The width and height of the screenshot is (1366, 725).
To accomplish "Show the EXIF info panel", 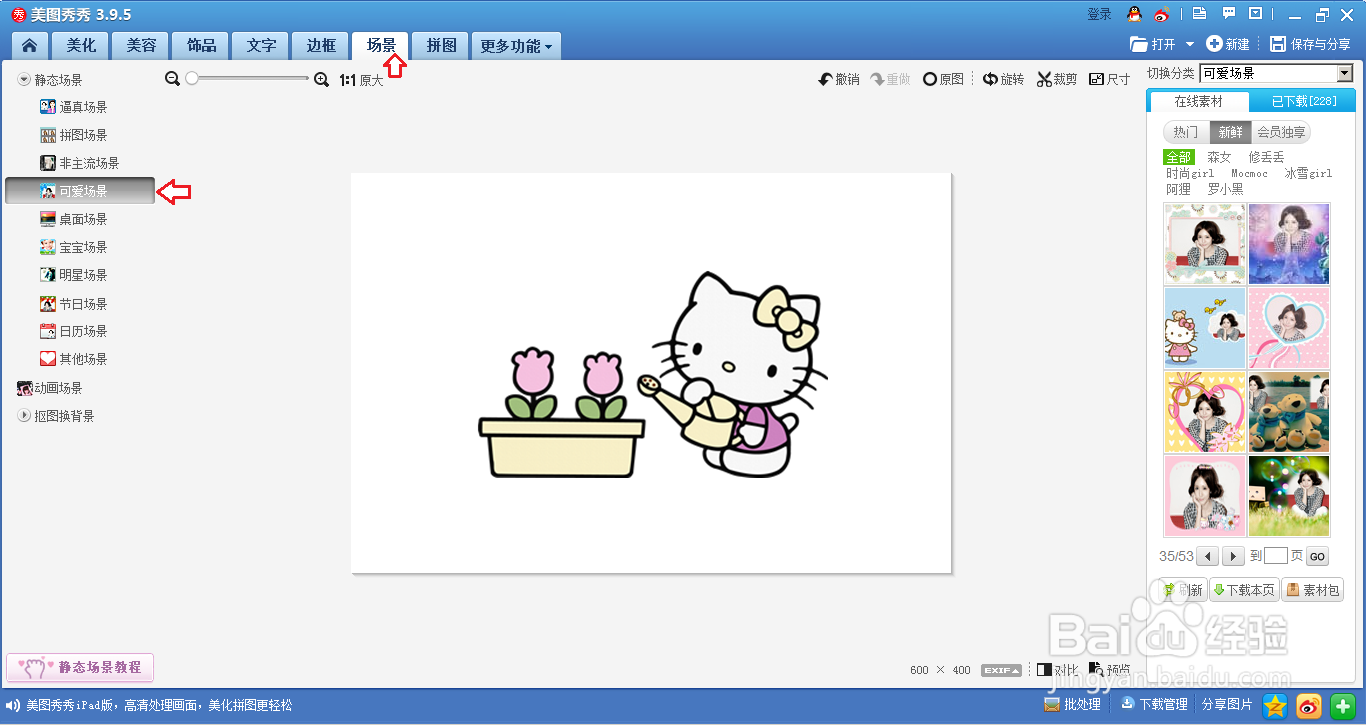I will [x=1002, y=670].
